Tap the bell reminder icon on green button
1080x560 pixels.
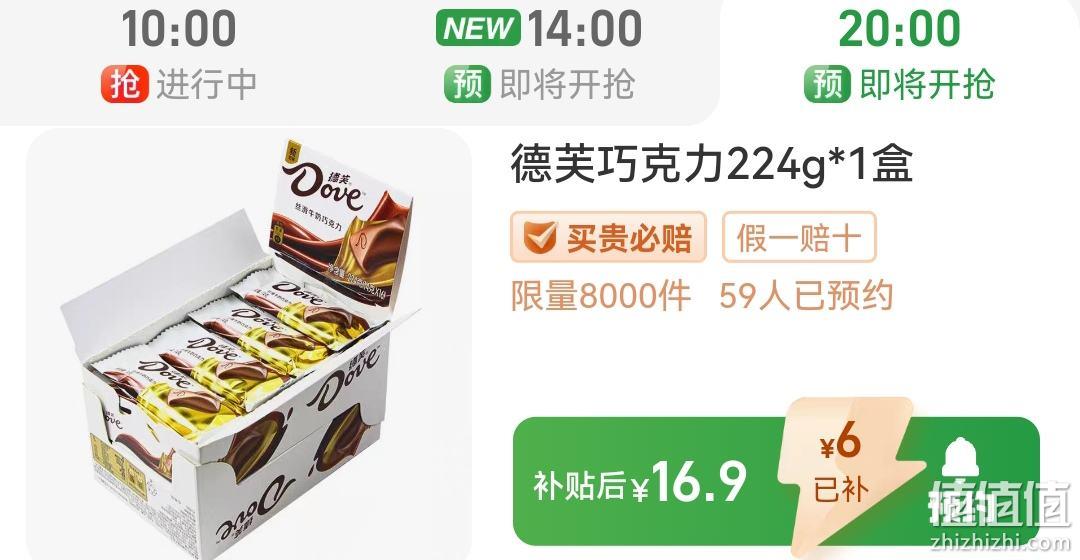[960, 459]
